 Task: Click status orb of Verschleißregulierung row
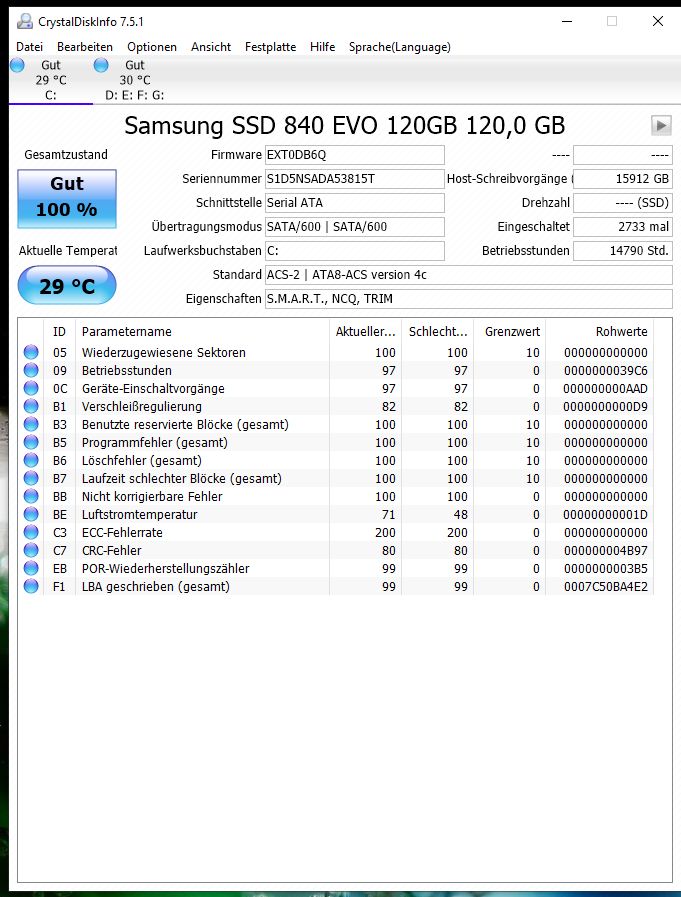(31, 406)
